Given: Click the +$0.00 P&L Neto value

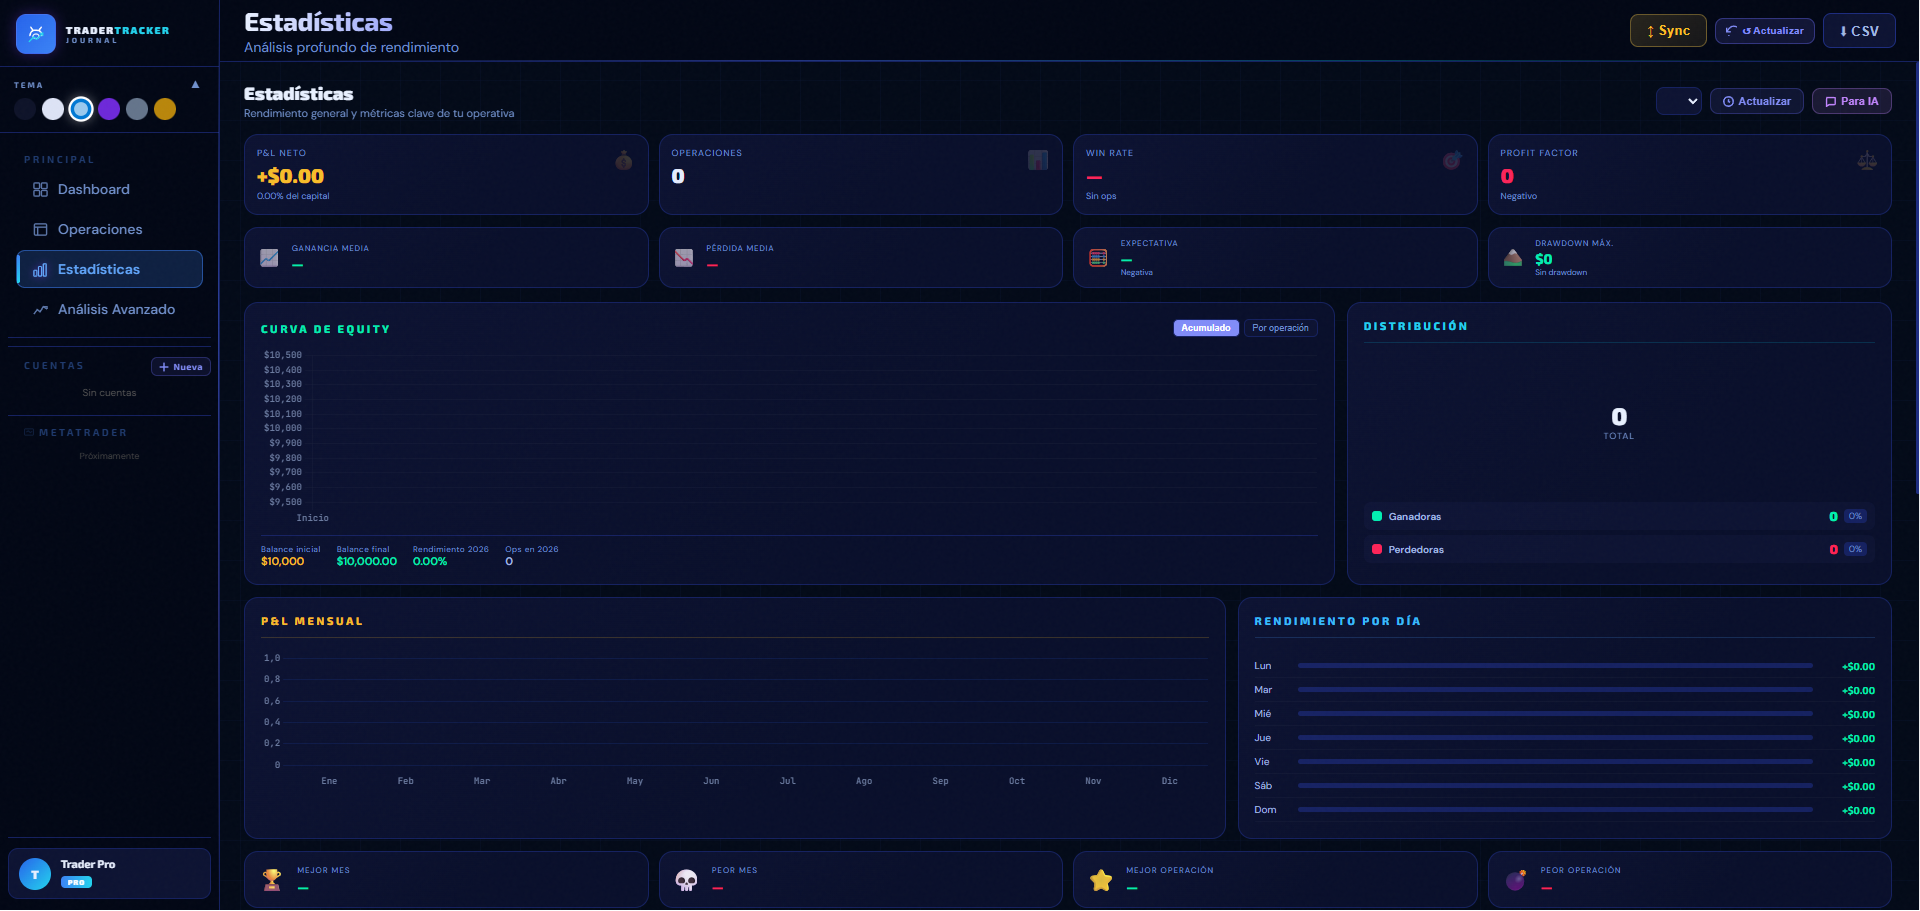Looking at the screenshot, I should [290, 177].
